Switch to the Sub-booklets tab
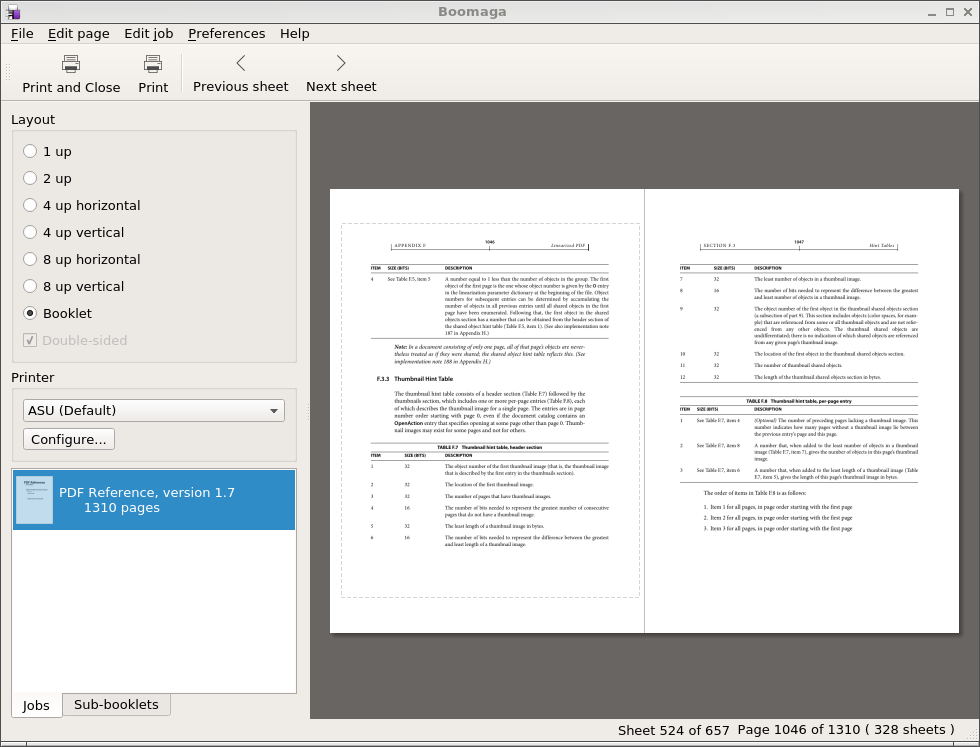 click(x=116, y=705)
